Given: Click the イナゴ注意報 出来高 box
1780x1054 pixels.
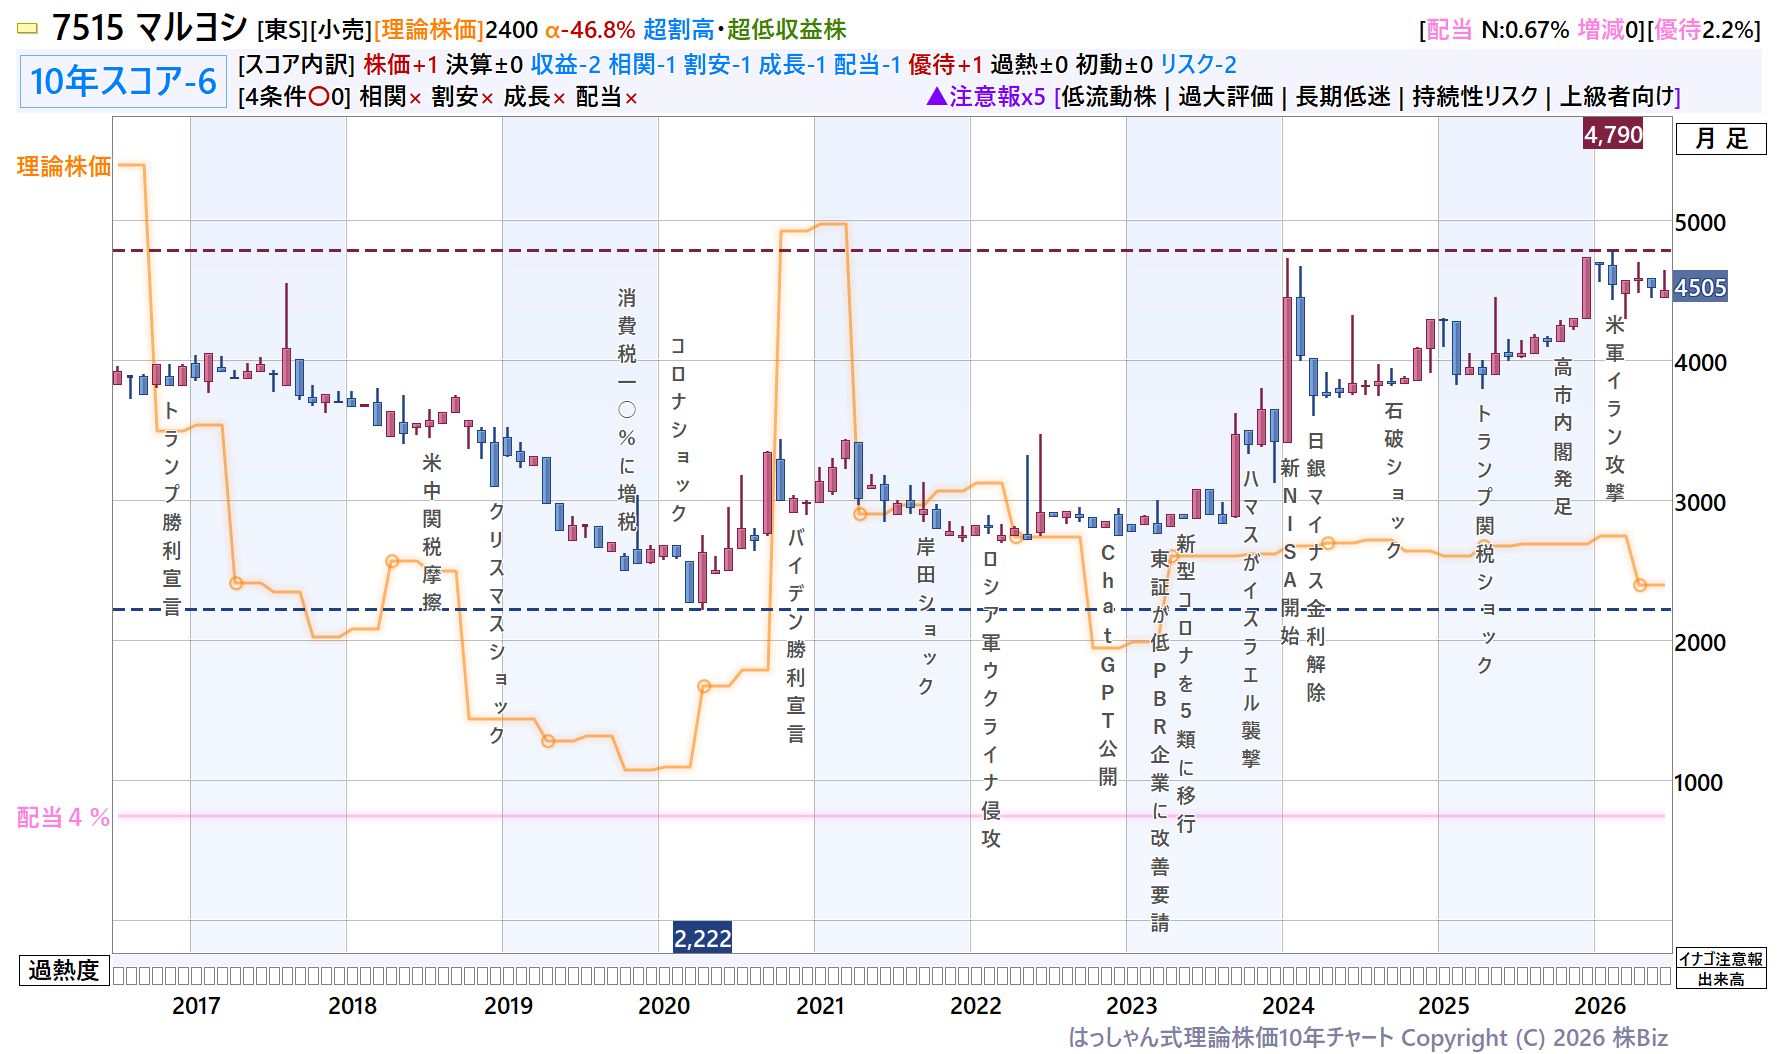Looking at the screenshot, I should click(x=1720, y=969).
